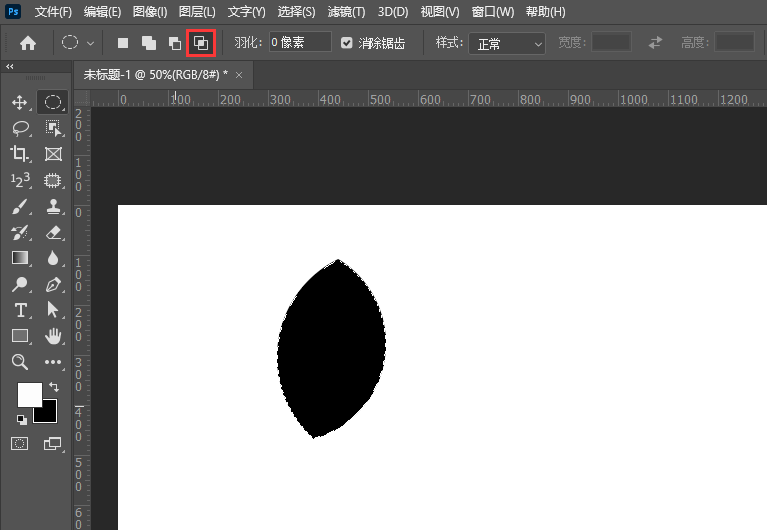Select the Crop tool
Image resolution: width=767 pixels, height=530 pixels.
click(x=19, y=154)
